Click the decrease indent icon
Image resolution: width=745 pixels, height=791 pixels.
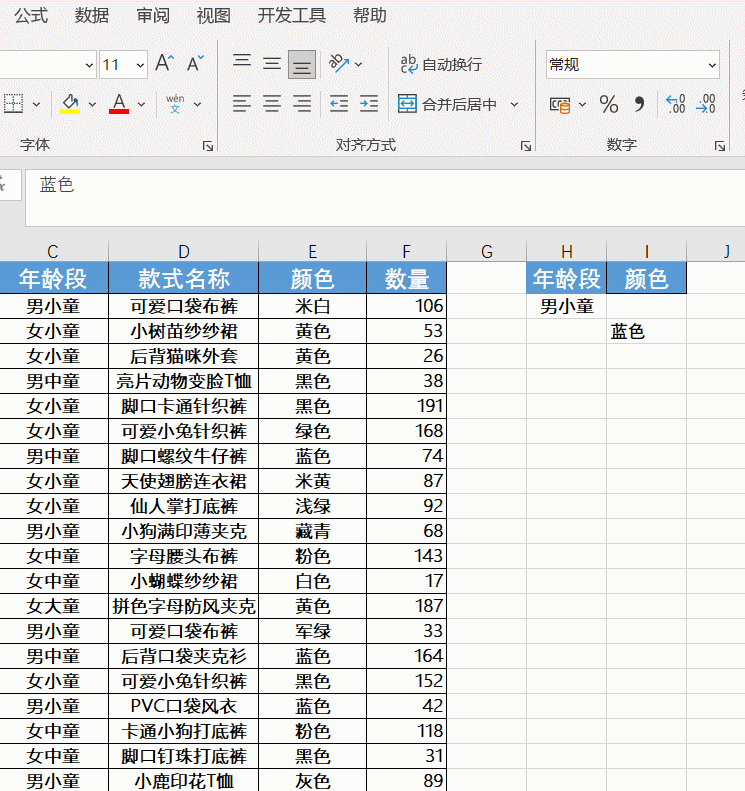338,104
